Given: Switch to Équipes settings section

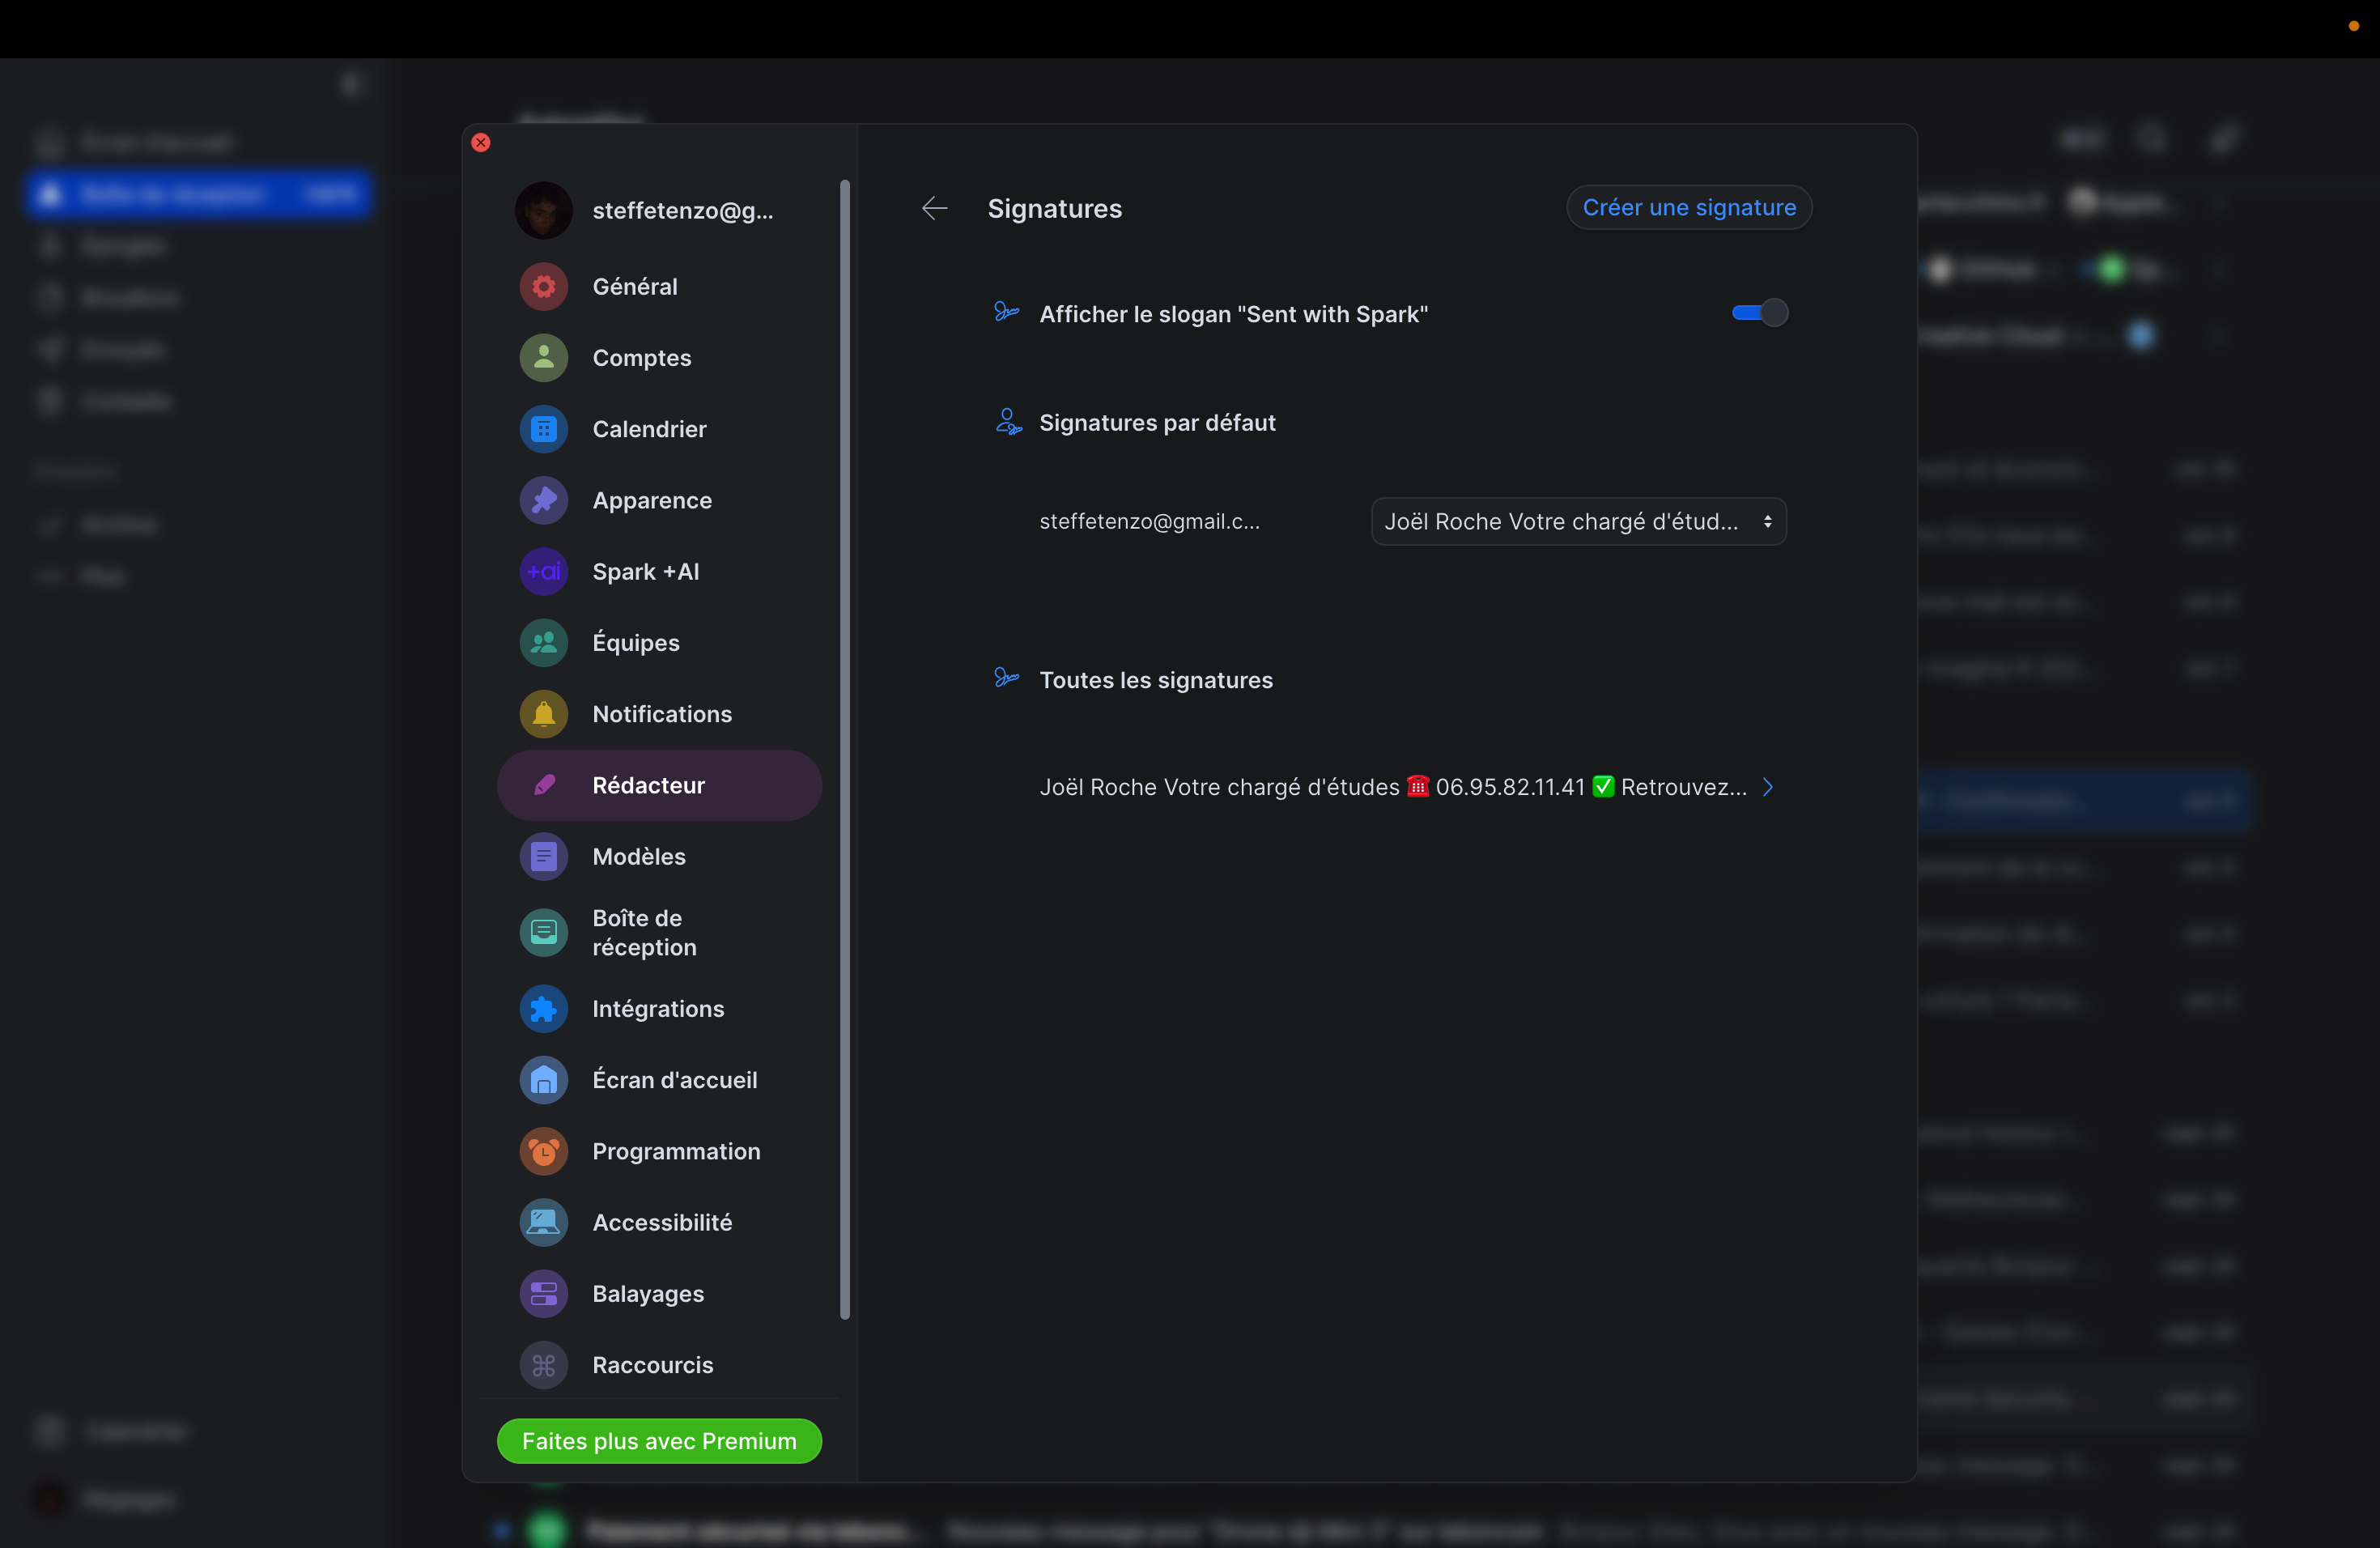Looking at the screenshot, I should 635,643.
